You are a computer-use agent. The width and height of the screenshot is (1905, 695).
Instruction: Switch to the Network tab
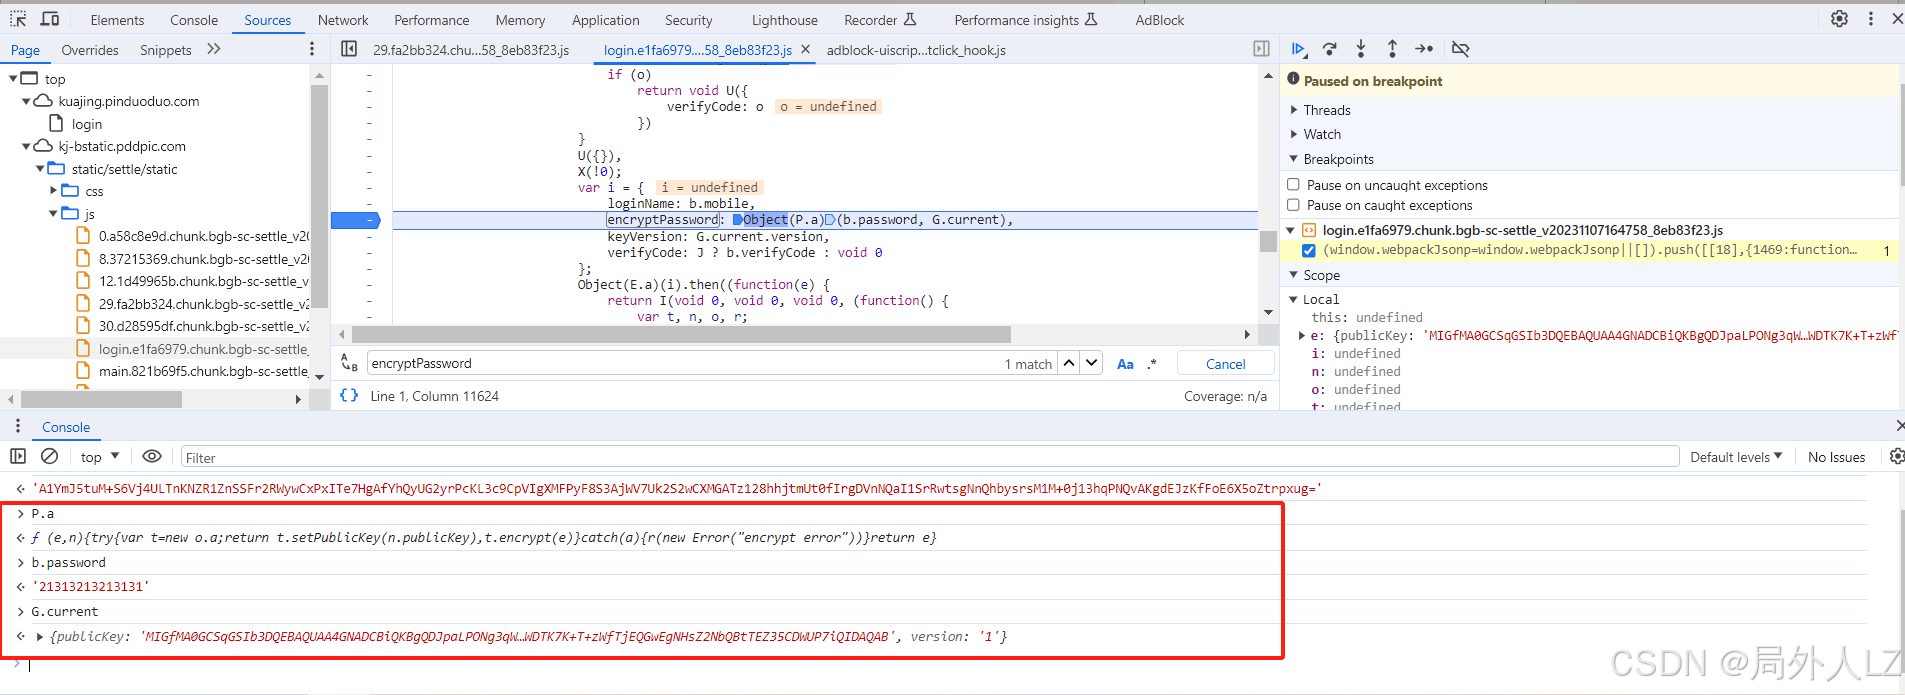pyautogui.click(x=343, y=20)
